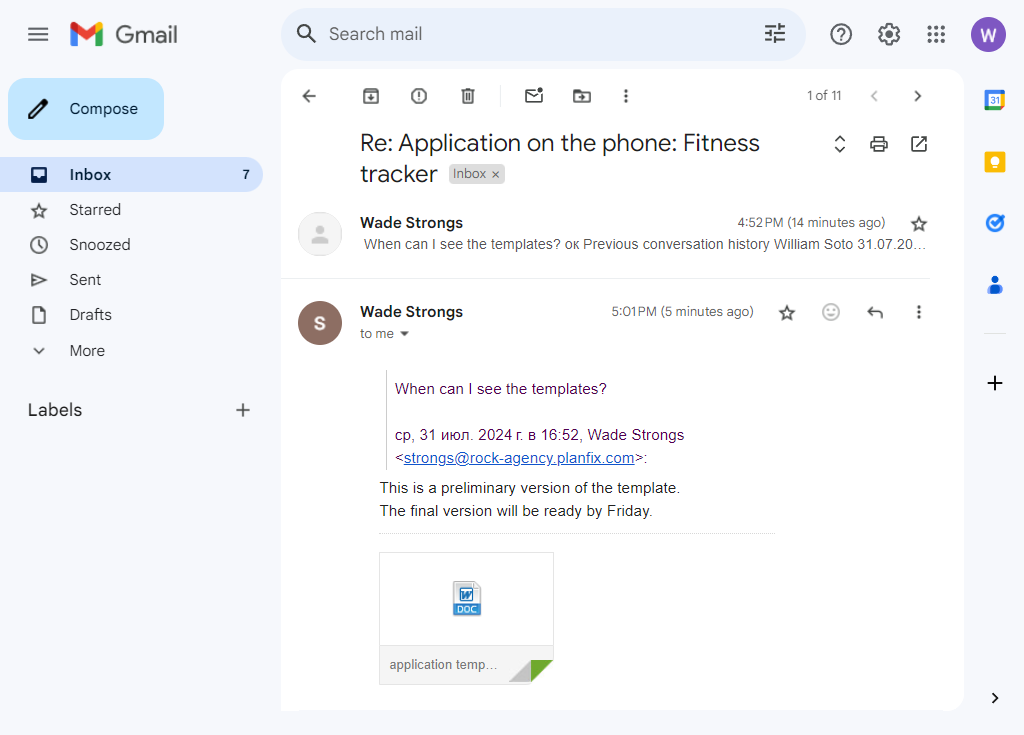Remove the Inbox label from conversation
Screen dimensions: 1024x735
(x=496, y=174)
